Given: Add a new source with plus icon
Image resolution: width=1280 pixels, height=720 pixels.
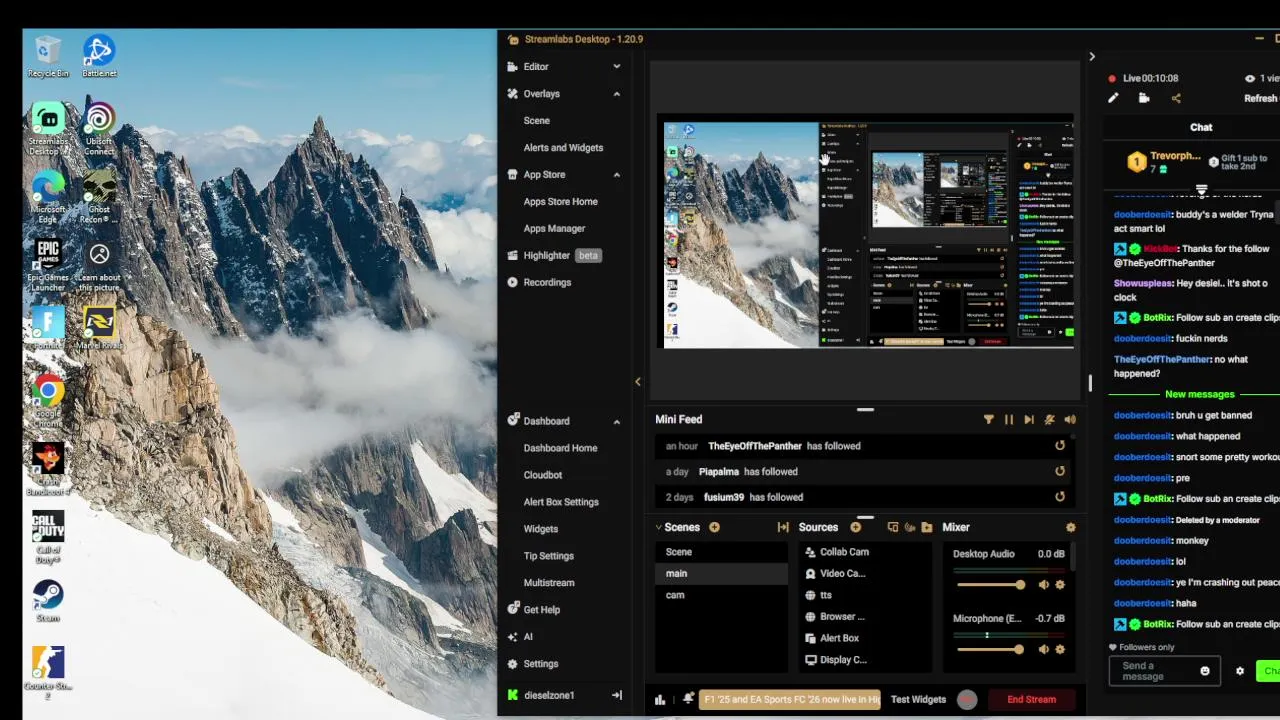Looking at the screenshot, I should click(855, 527).
